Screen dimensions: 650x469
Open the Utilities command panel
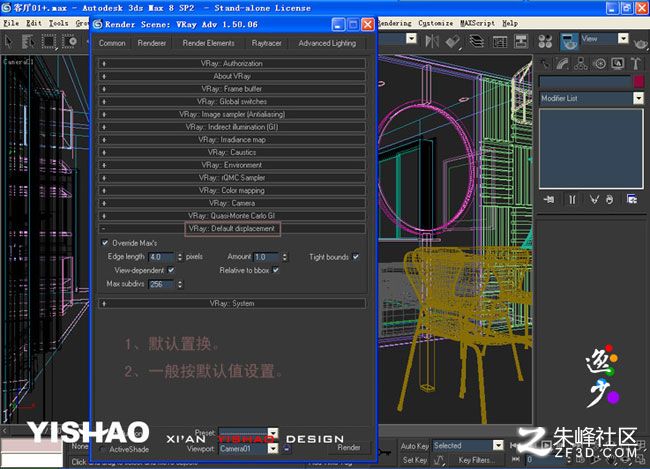(x=635, y=64)
